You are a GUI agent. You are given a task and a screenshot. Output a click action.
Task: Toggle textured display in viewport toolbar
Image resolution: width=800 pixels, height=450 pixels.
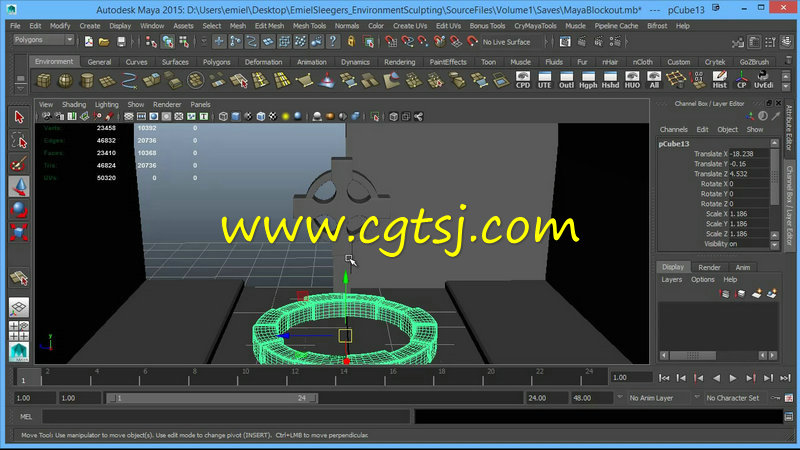coord(273,117)
